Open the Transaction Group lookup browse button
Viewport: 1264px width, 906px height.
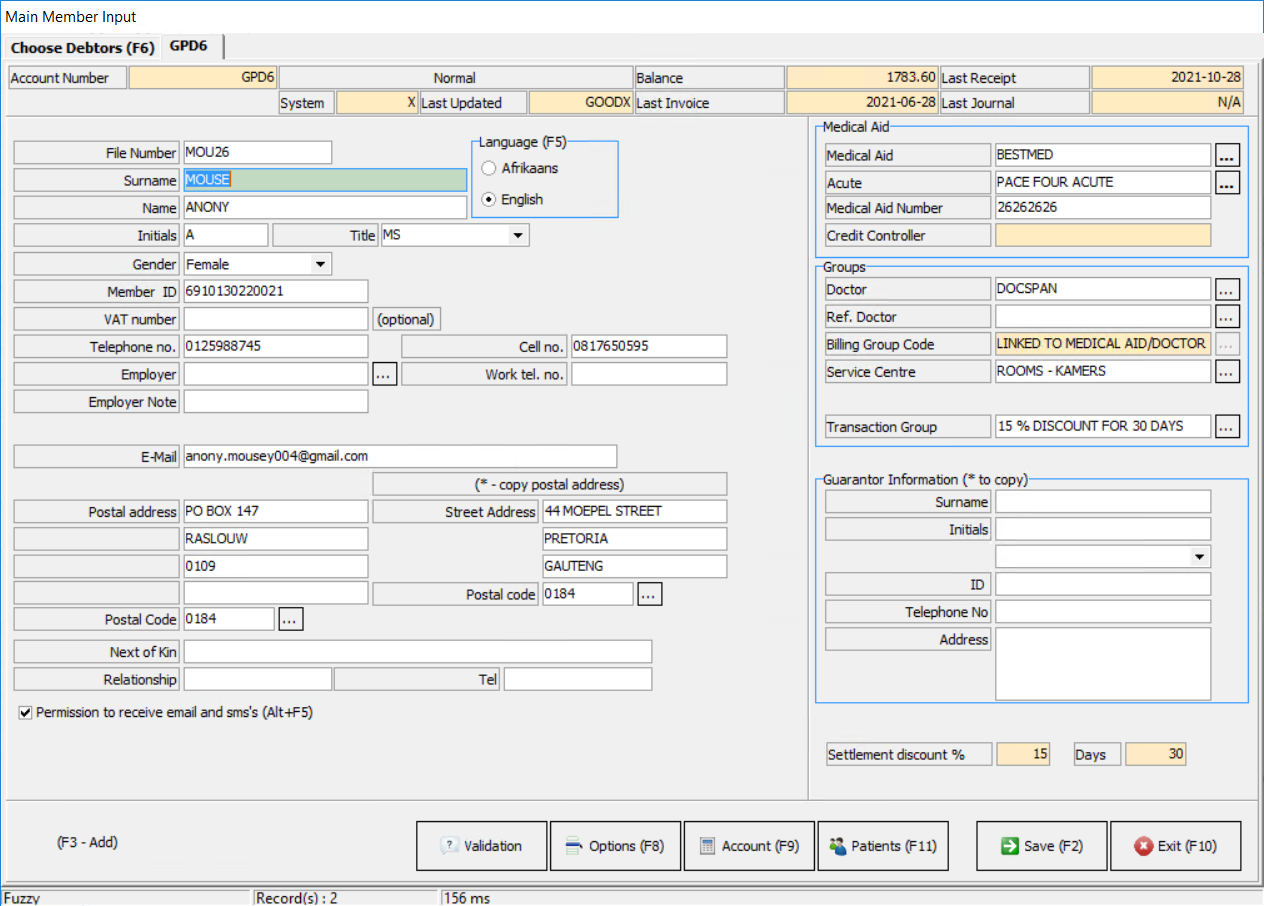[1227, 427]
